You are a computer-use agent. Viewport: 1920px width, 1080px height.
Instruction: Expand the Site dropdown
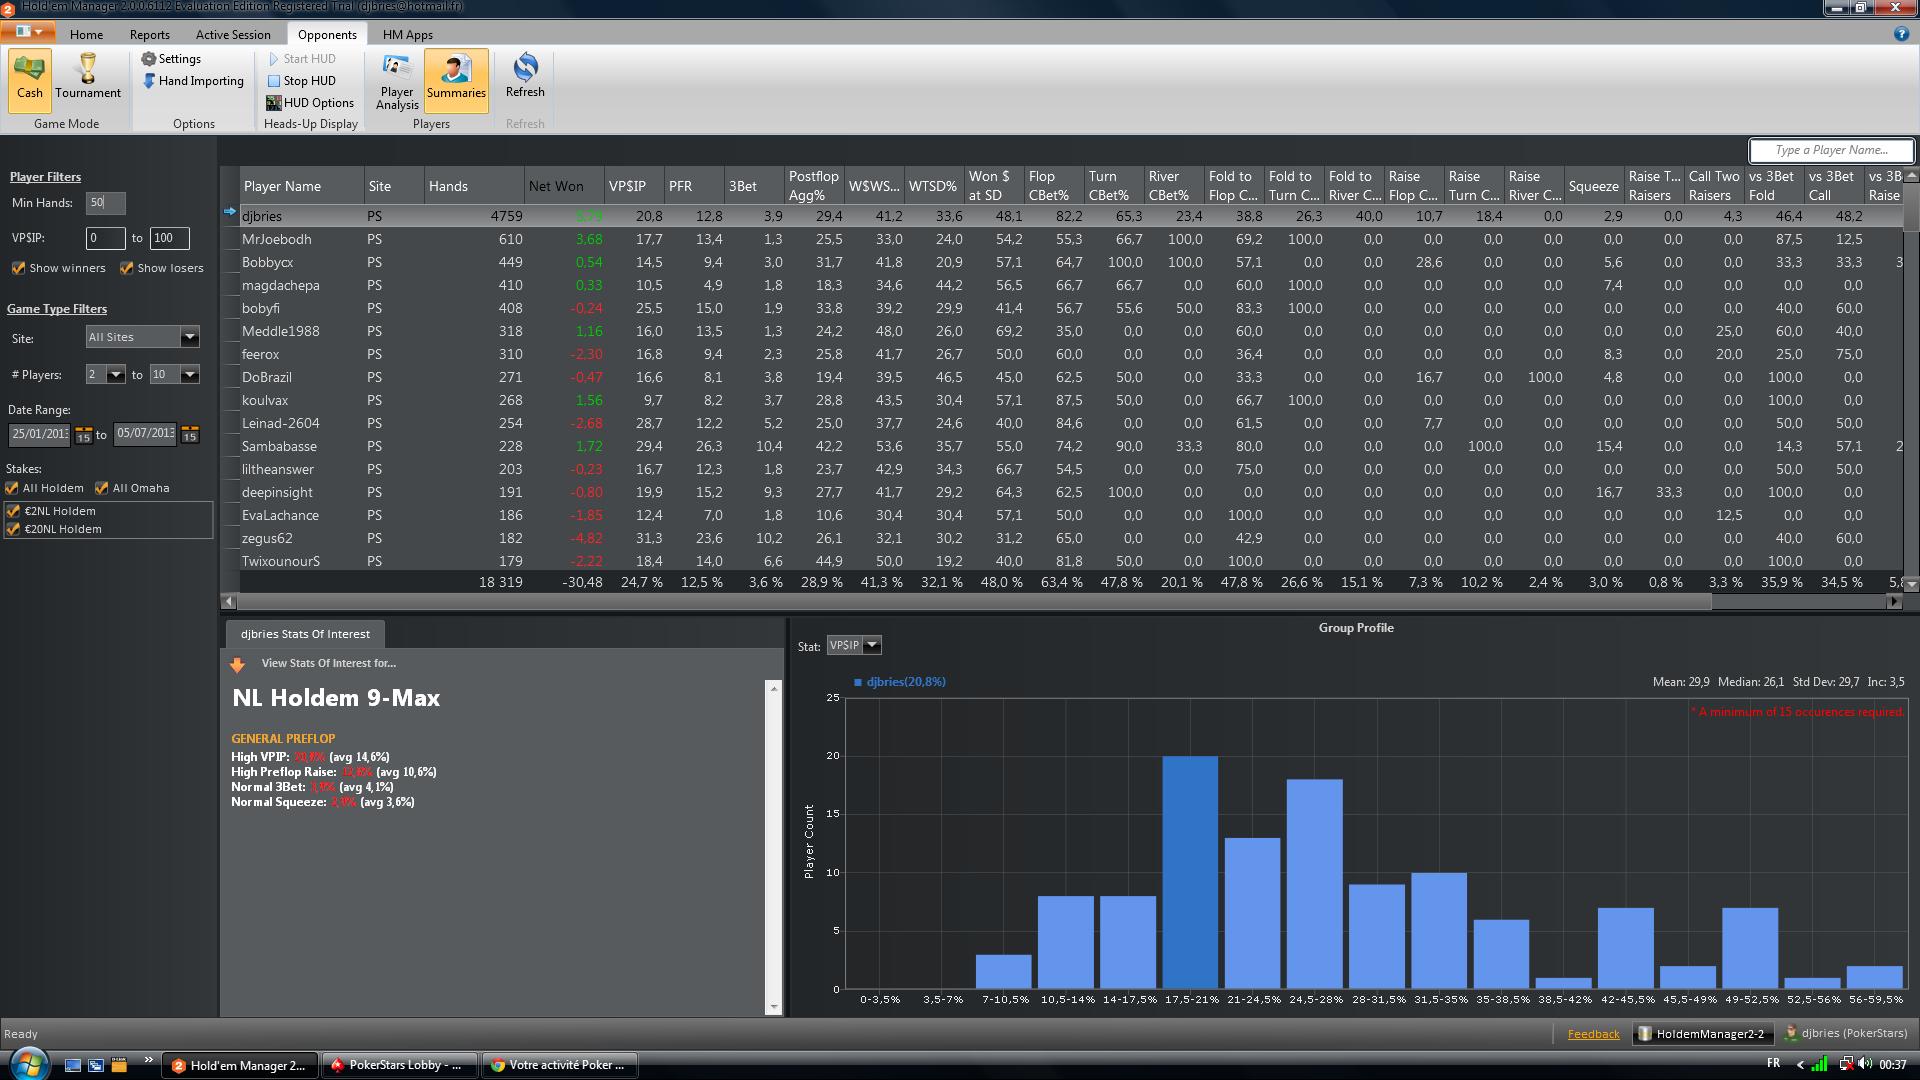(x=189, y=337)
